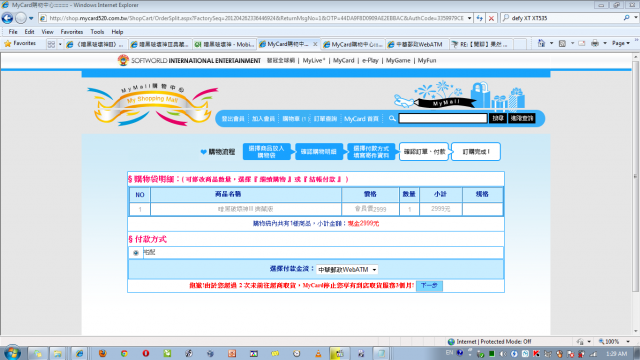Click the 訂購完成！ step box
The width and height of the screenshot is (640, 360).
point(476,151)
